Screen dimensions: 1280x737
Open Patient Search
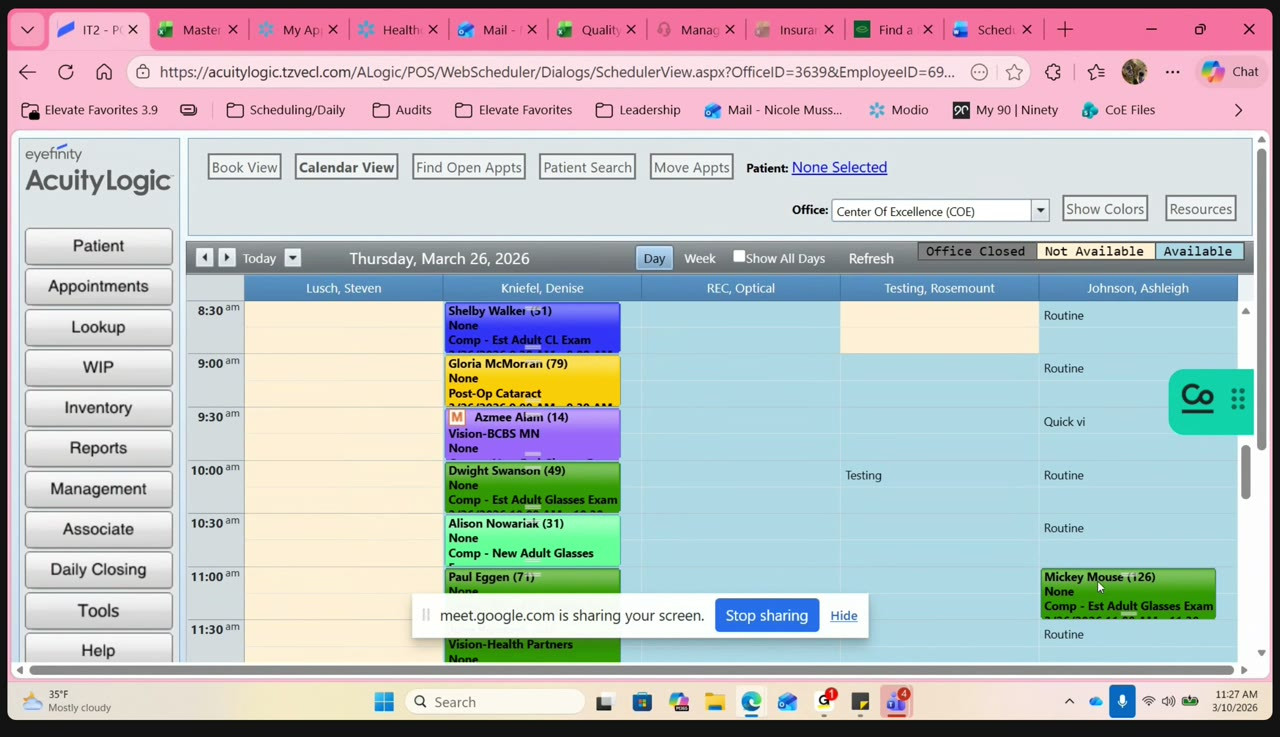pos(587,167)
